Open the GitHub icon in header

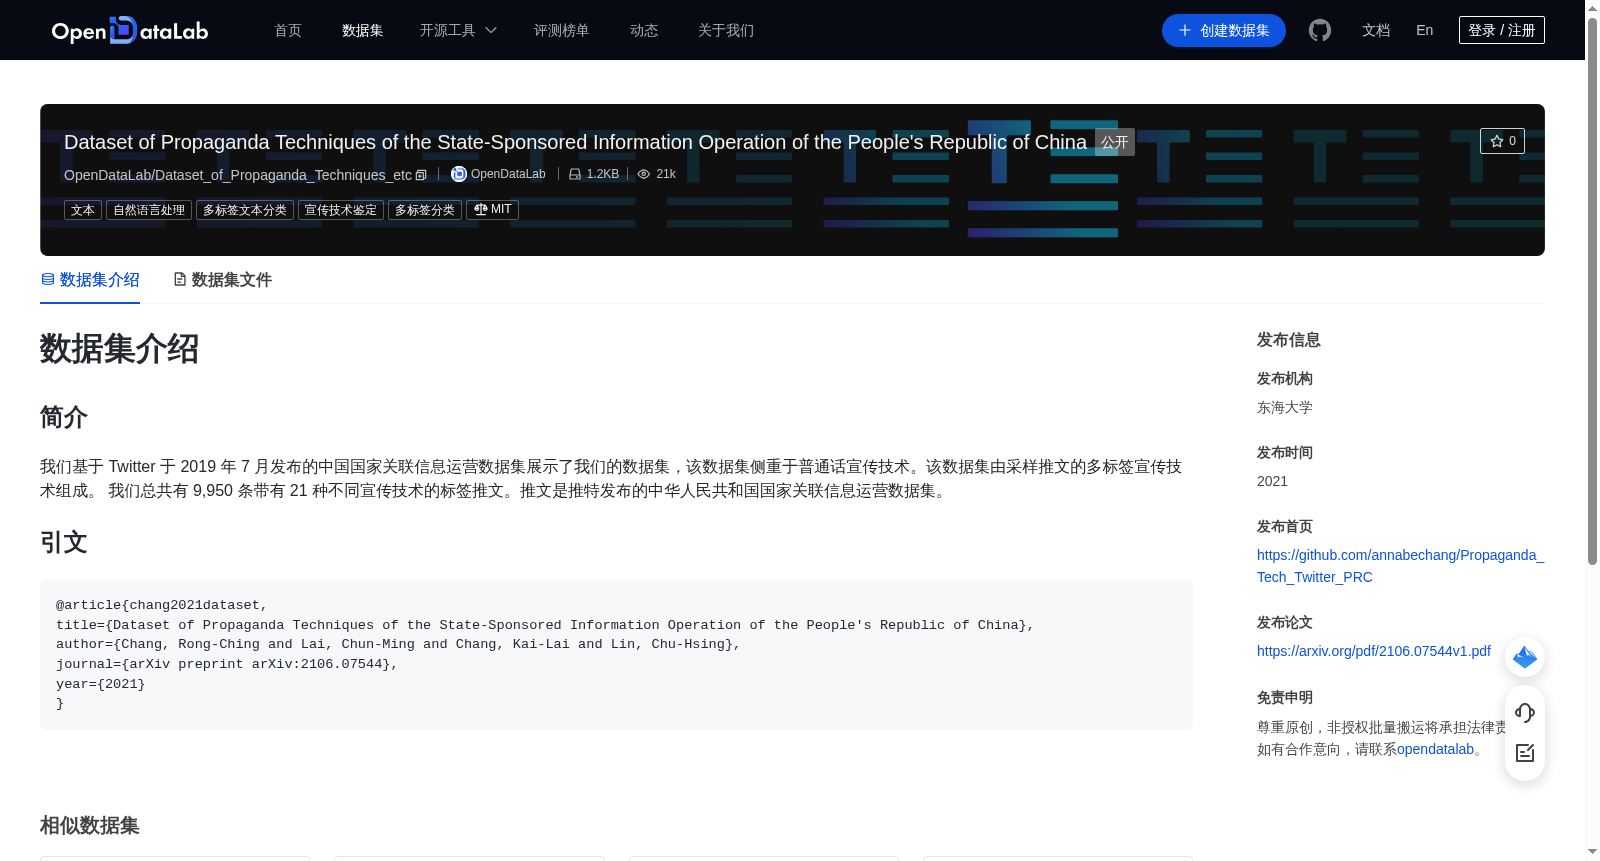(1320, 30)
